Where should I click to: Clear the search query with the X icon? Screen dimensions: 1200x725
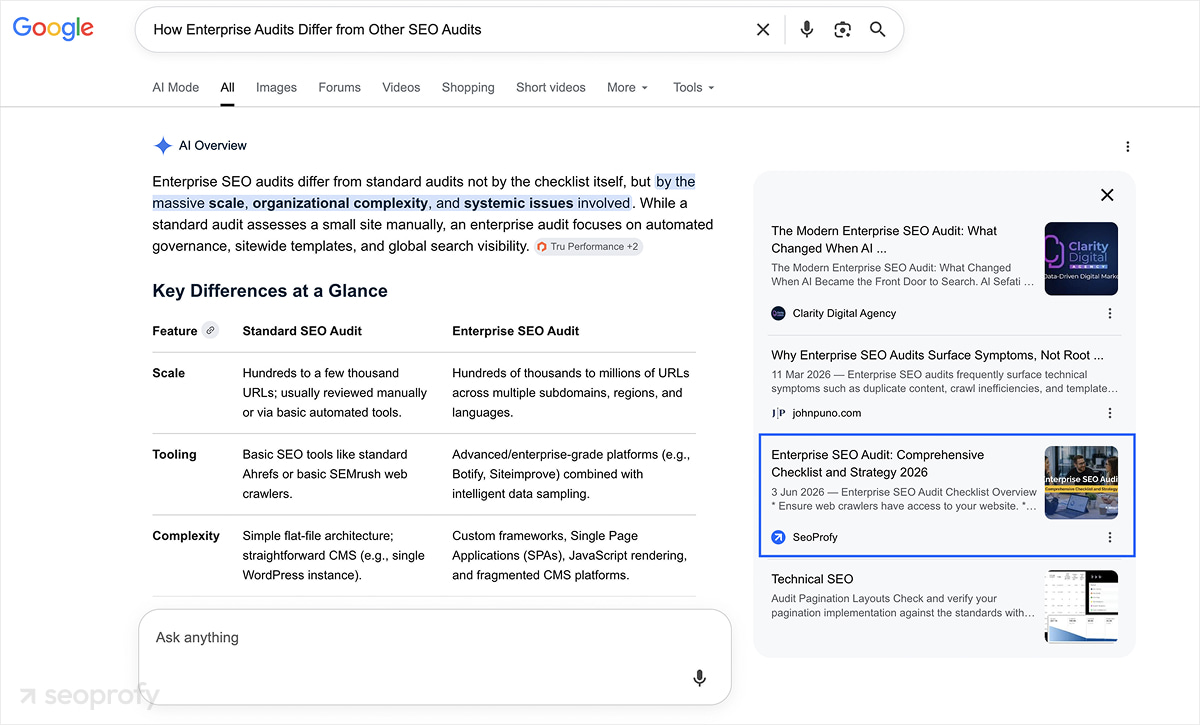point(763,30)
